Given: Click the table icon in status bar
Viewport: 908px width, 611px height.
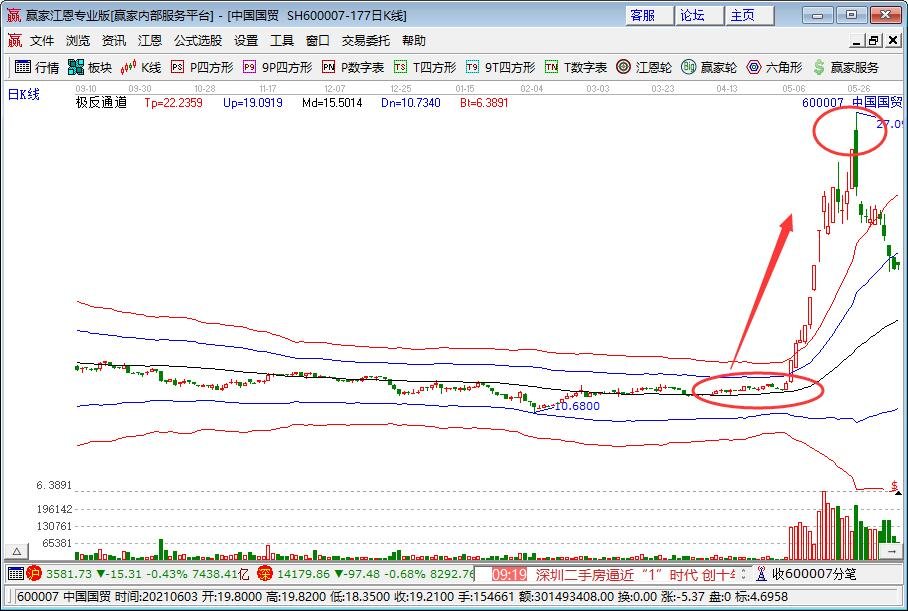Looking at the screenshot, I should tap(16, 573).
